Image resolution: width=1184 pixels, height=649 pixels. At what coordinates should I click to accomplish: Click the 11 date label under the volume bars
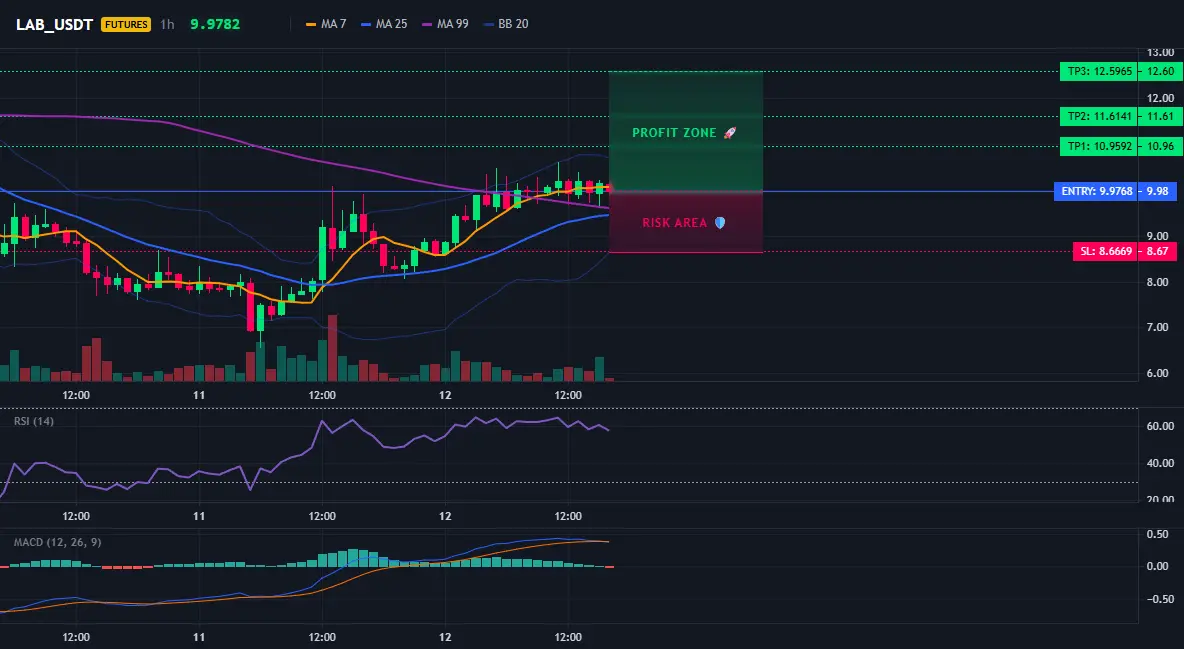[199, 395]
